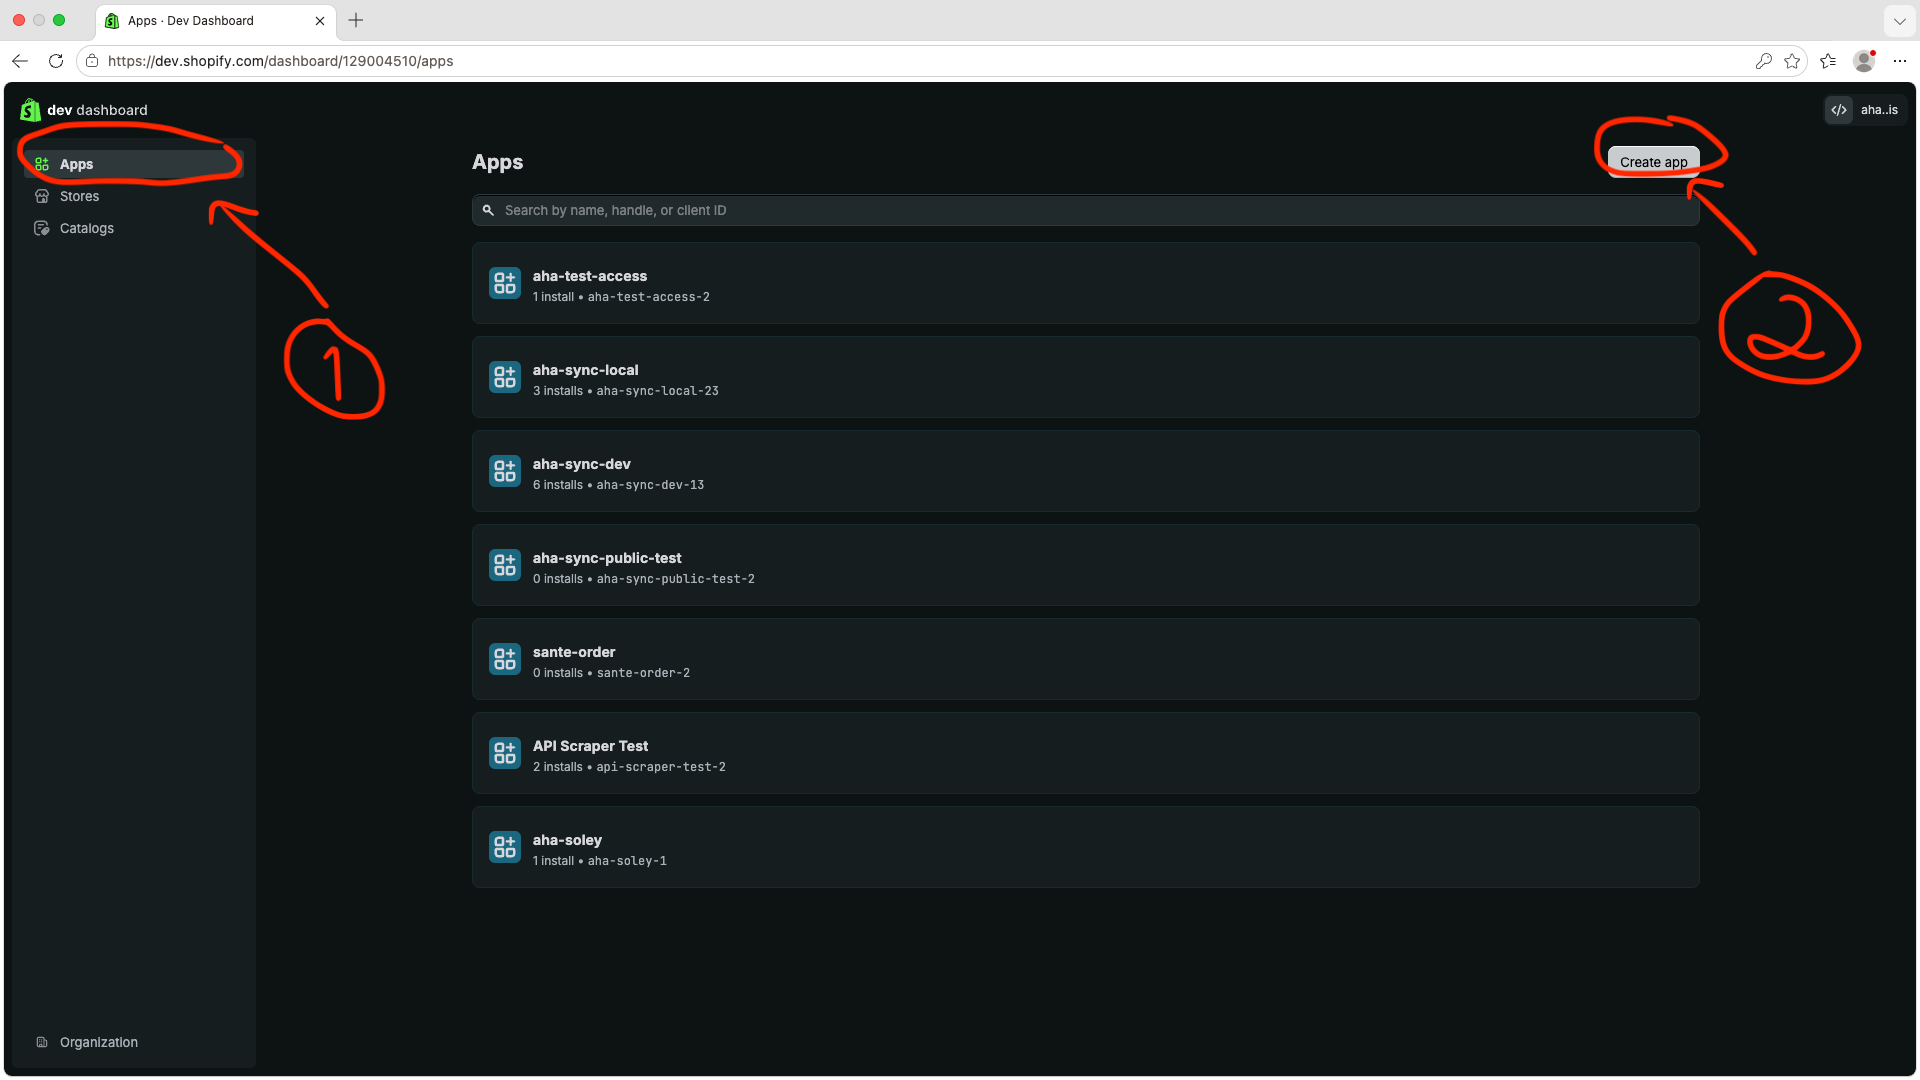Open a new browser tab

[356, 20]
